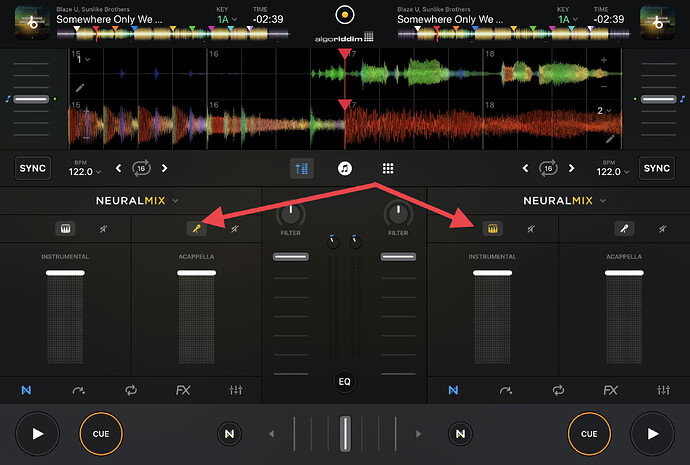
Task: Open deck 1 selector dropdown
Action: (x=83, y=59)
